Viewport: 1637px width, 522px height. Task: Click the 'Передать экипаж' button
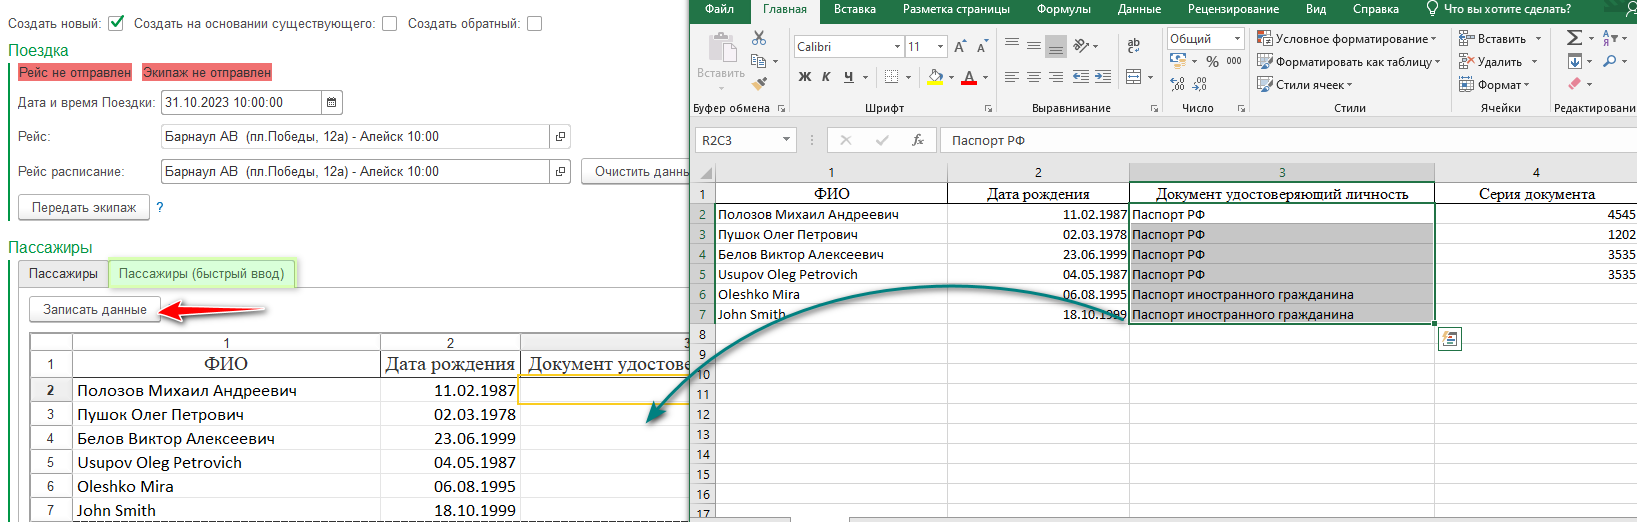click(x=84, y=208)
